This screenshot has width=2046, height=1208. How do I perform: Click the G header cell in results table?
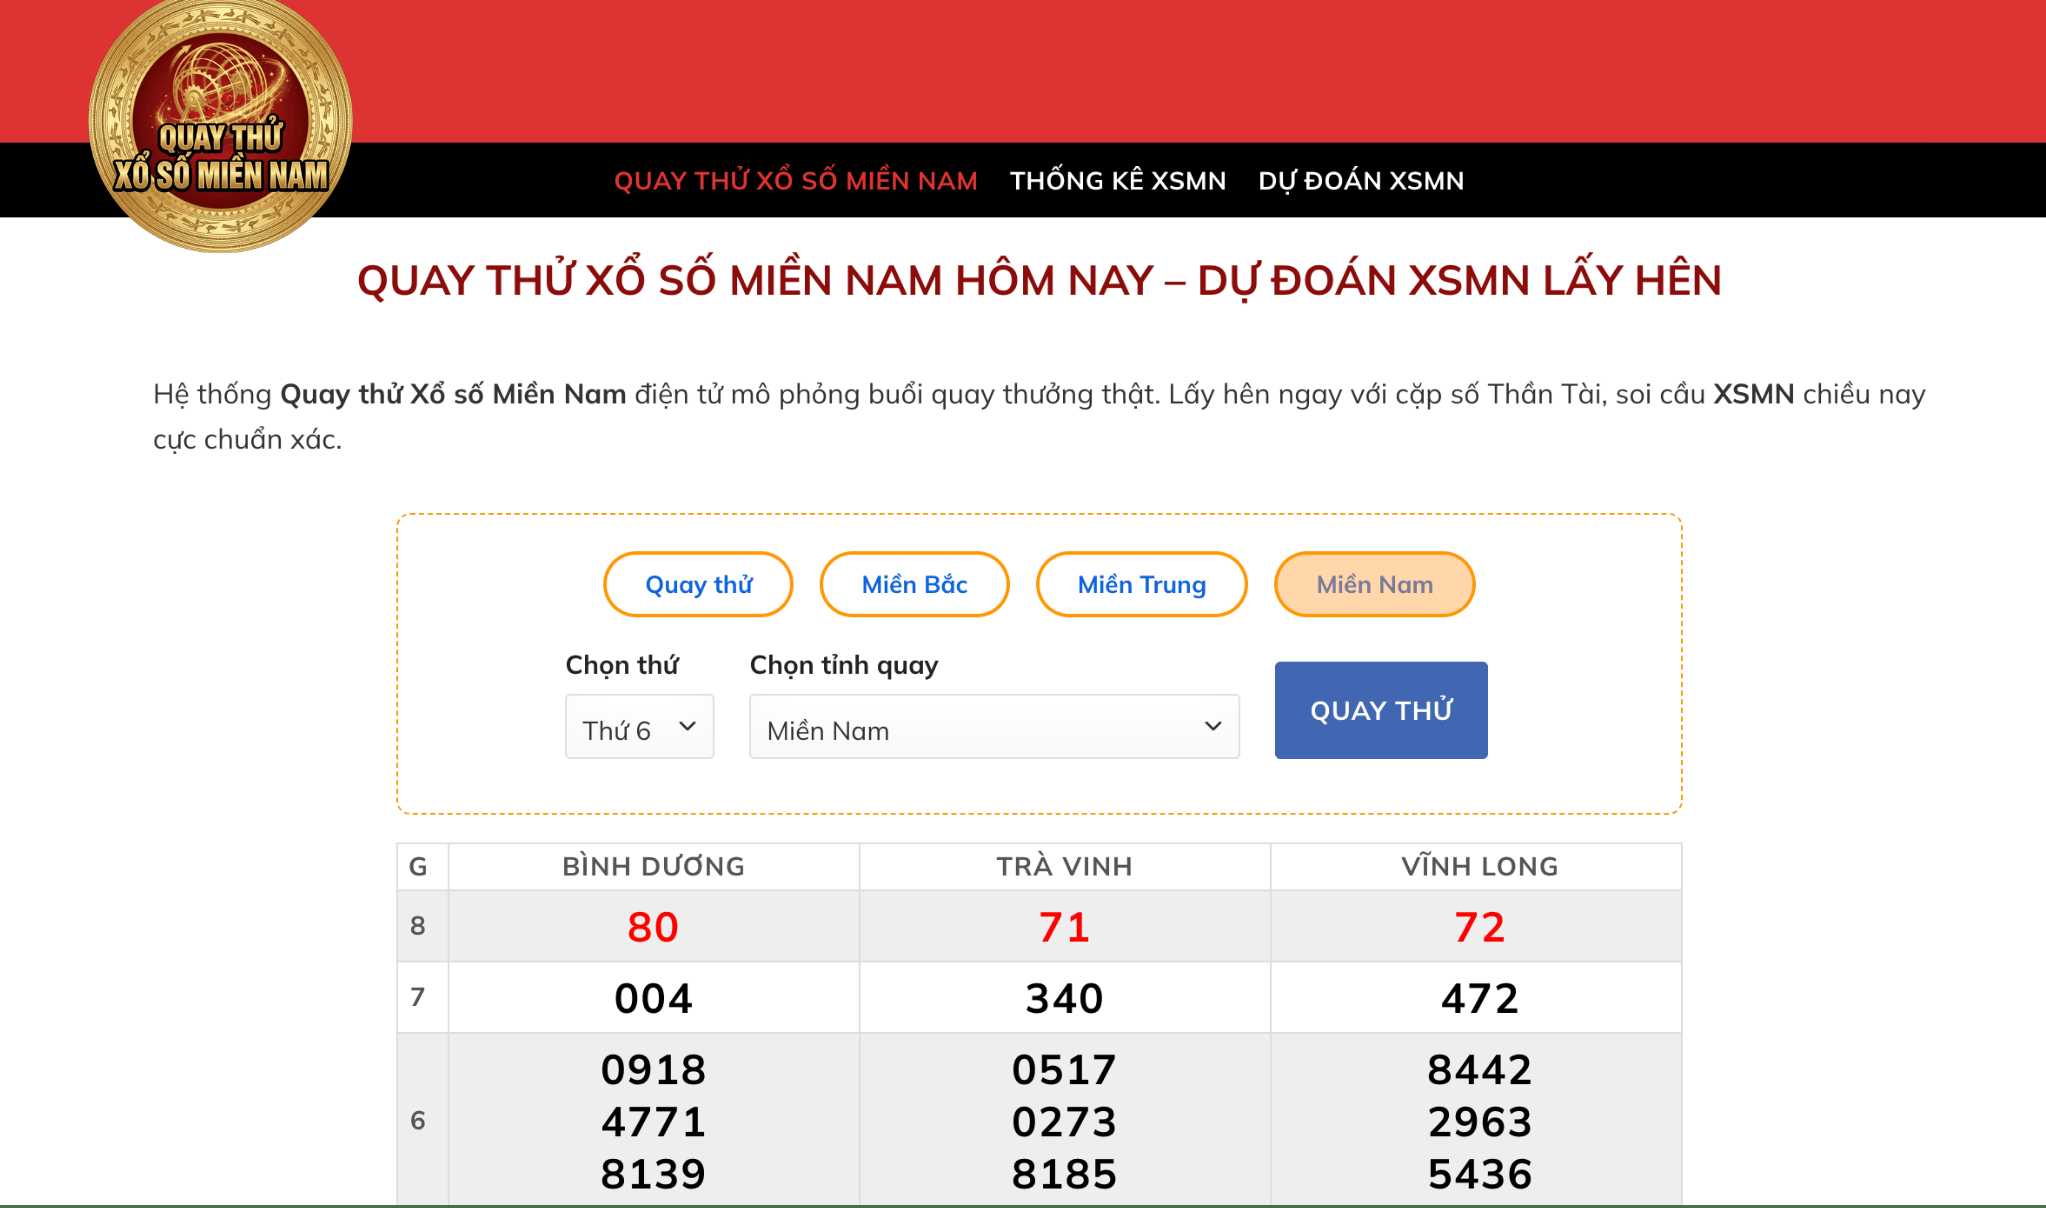click(x=418, y=866)
